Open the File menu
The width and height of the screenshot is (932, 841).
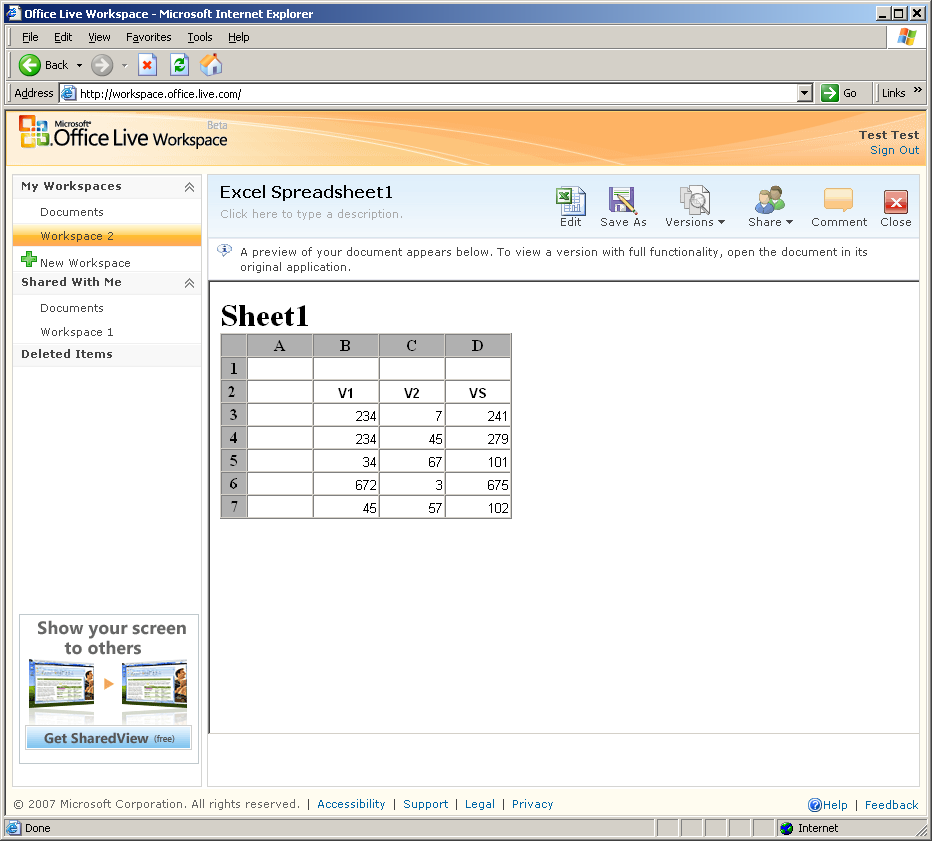30,37
